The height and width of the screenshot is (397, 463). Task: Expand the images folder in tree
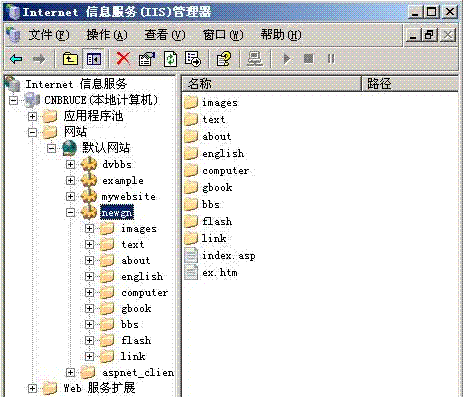pos(89,228)
